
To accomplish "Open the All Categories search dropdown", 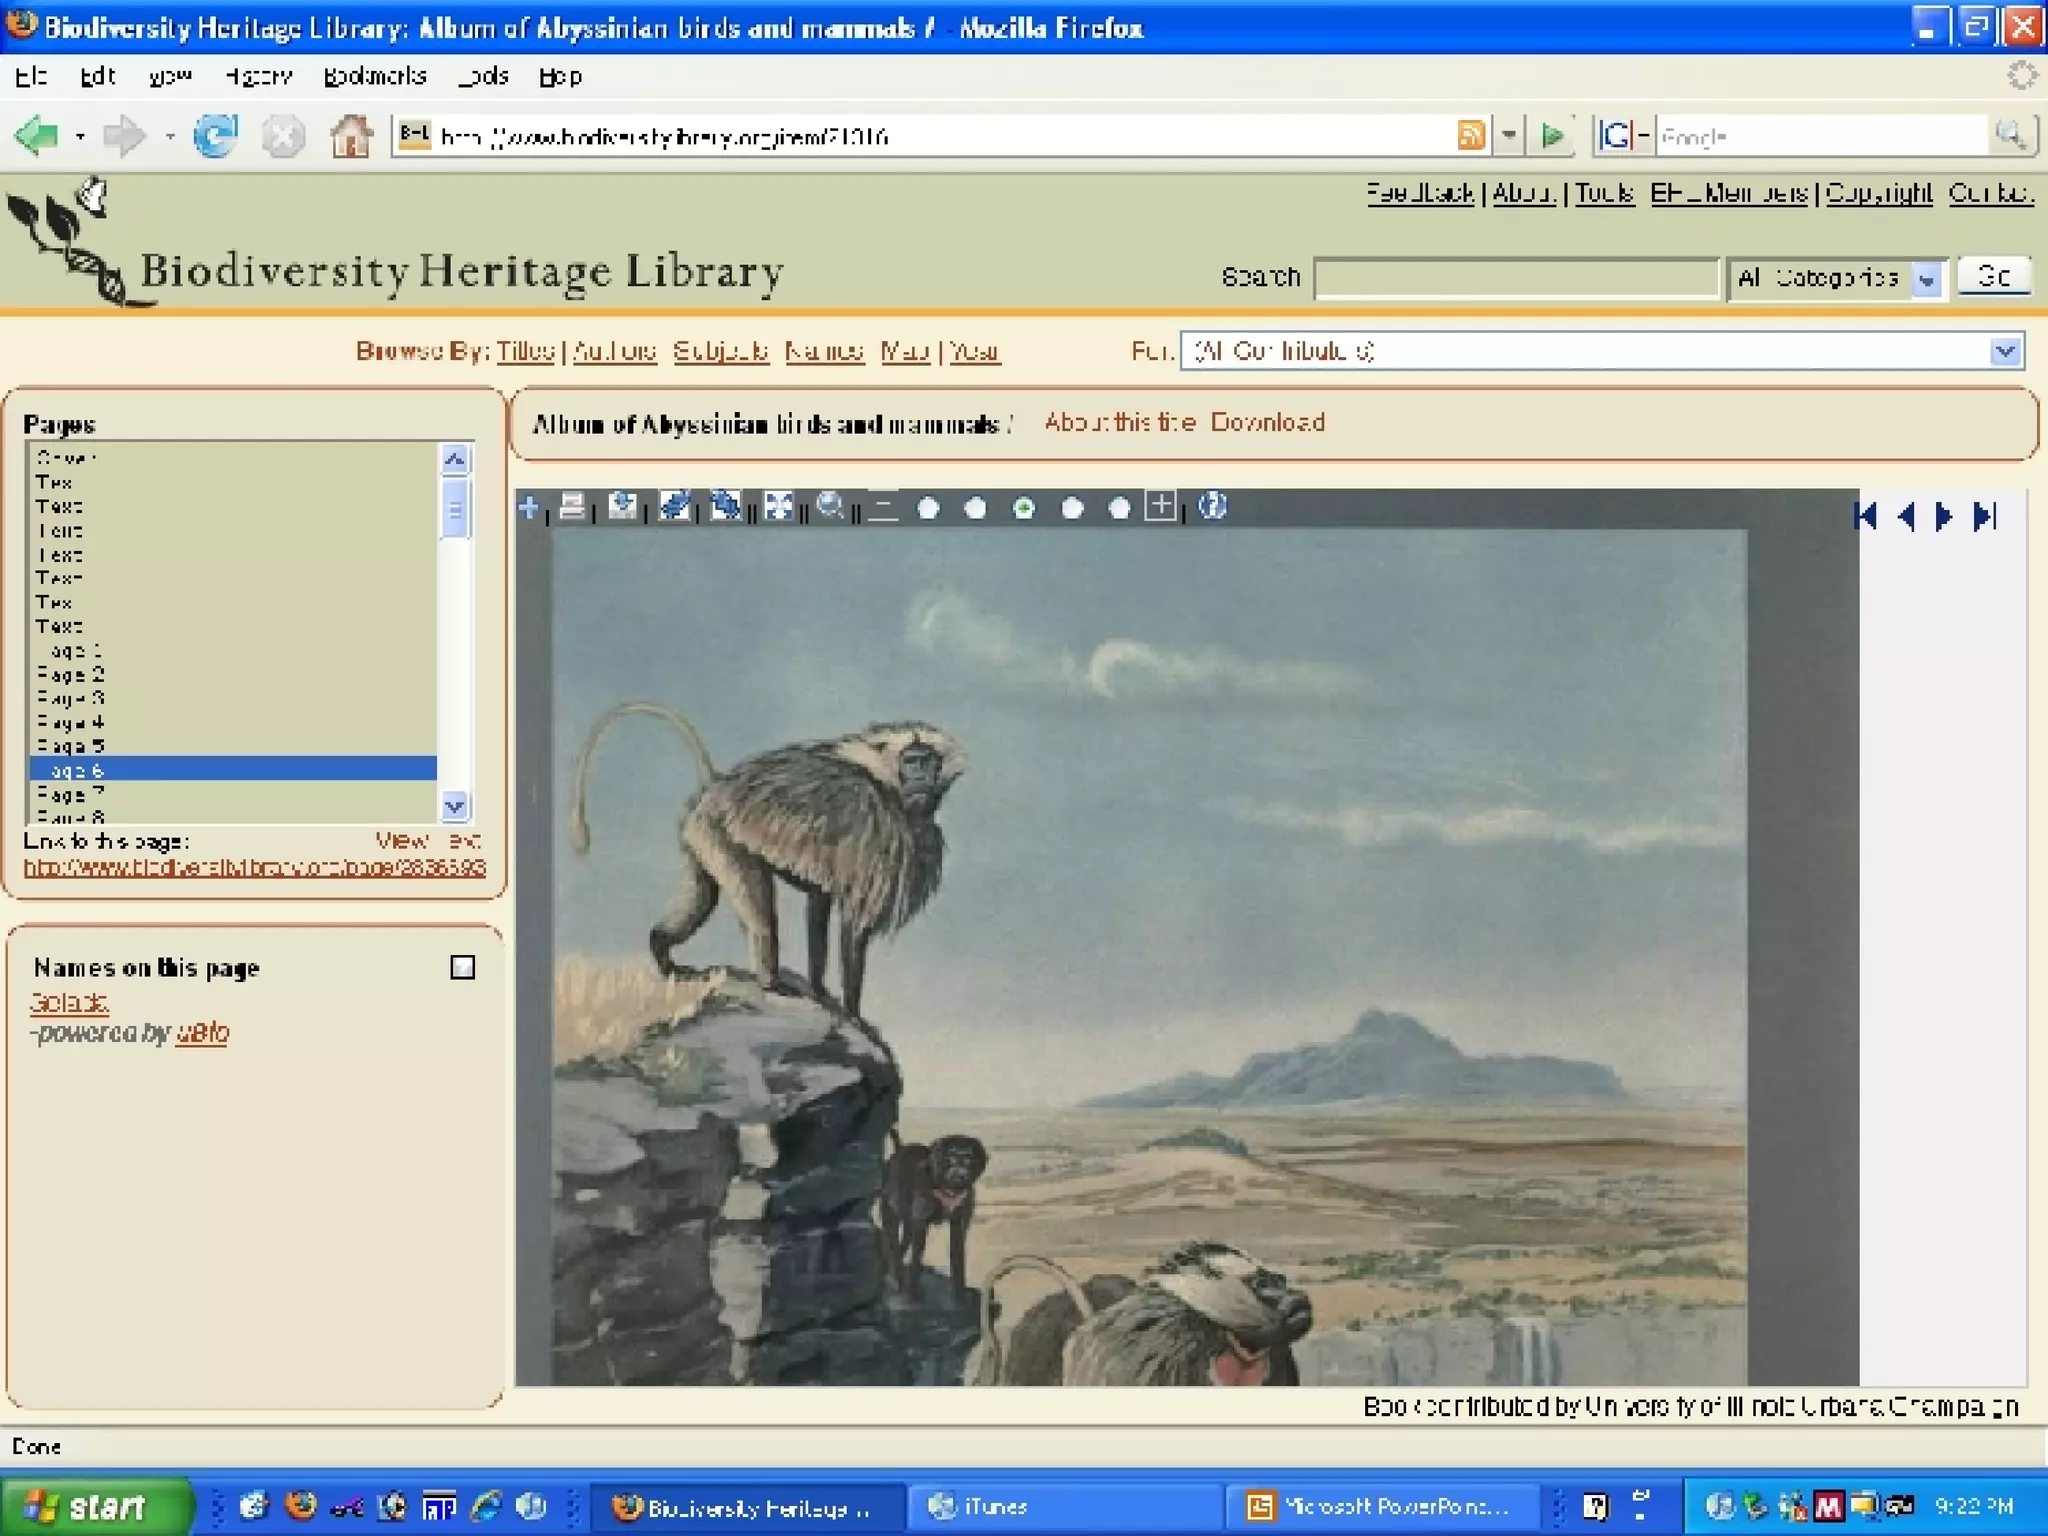I will (1927, 279).
